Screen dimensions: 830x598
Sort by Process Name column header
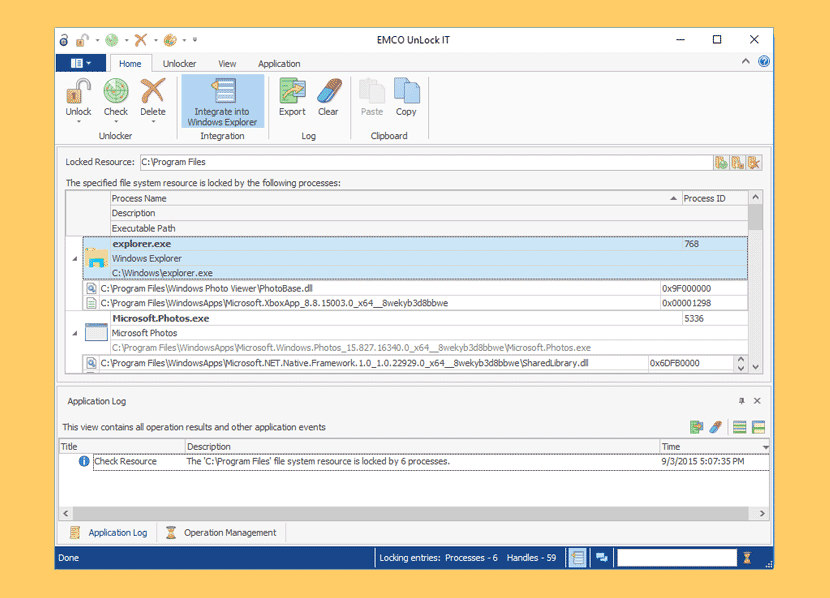(x=395, y=198)
